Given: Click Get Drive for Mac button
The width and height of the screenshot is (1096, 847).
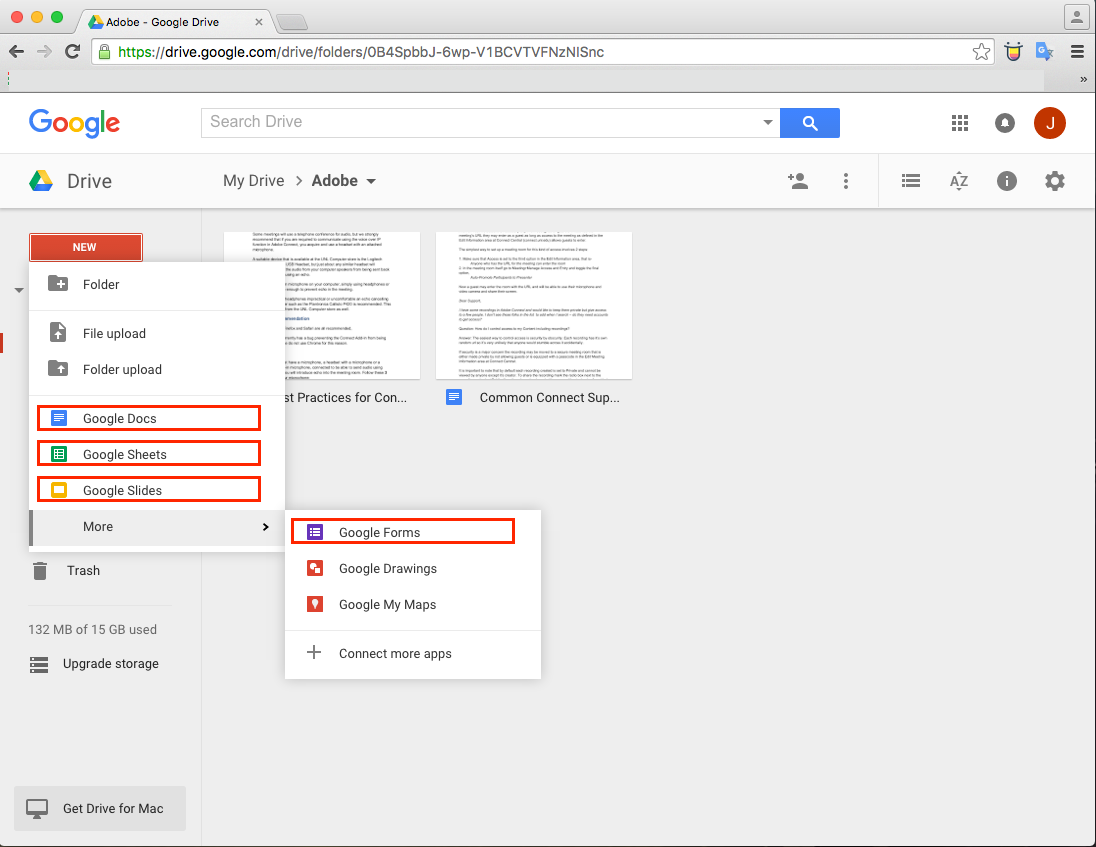Looking at the screenshot, I should pos(100,809).
